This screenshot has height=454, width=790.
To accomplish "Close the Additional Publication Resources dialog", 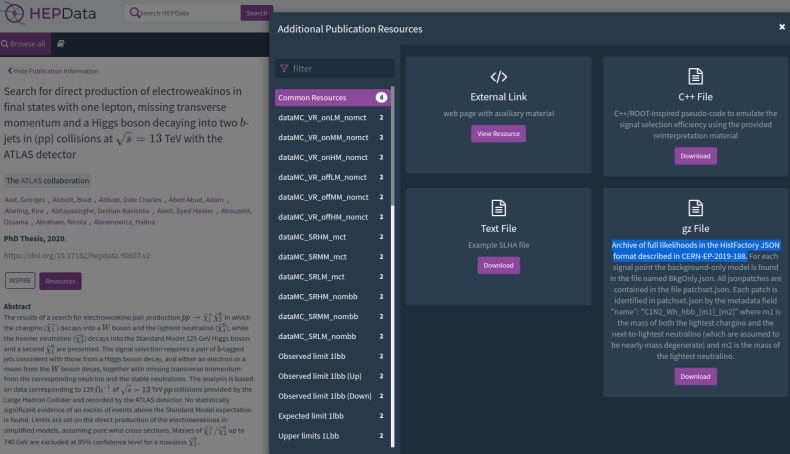I will coord(781,27).
